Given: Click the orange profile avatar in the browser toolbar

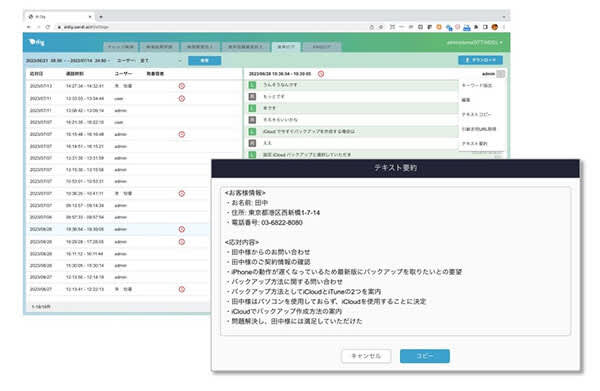Looking at the screenshot, I should coord(495,27).
